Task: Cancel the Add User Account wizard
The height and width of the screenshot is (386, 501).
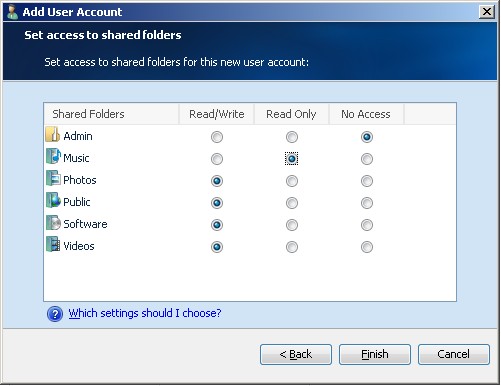Action: [454, 354]
